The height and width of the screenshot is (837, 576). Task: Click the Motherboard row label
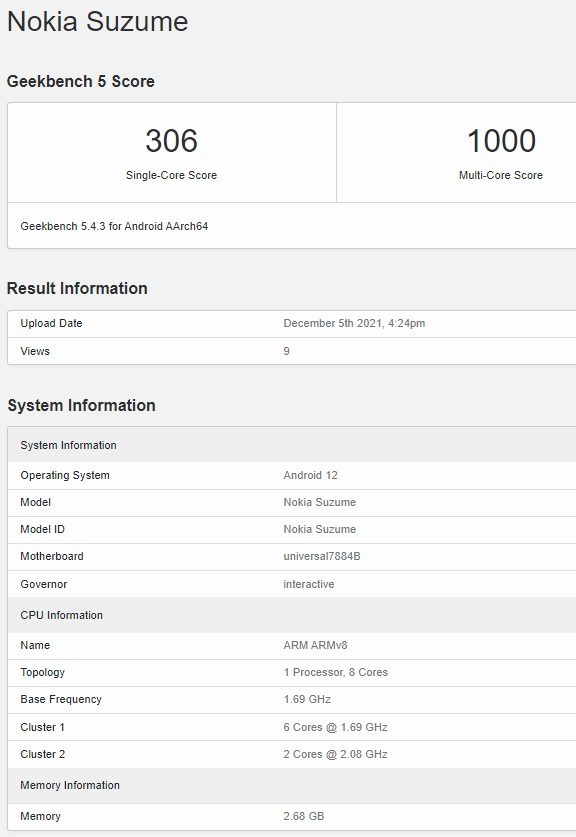52,557
